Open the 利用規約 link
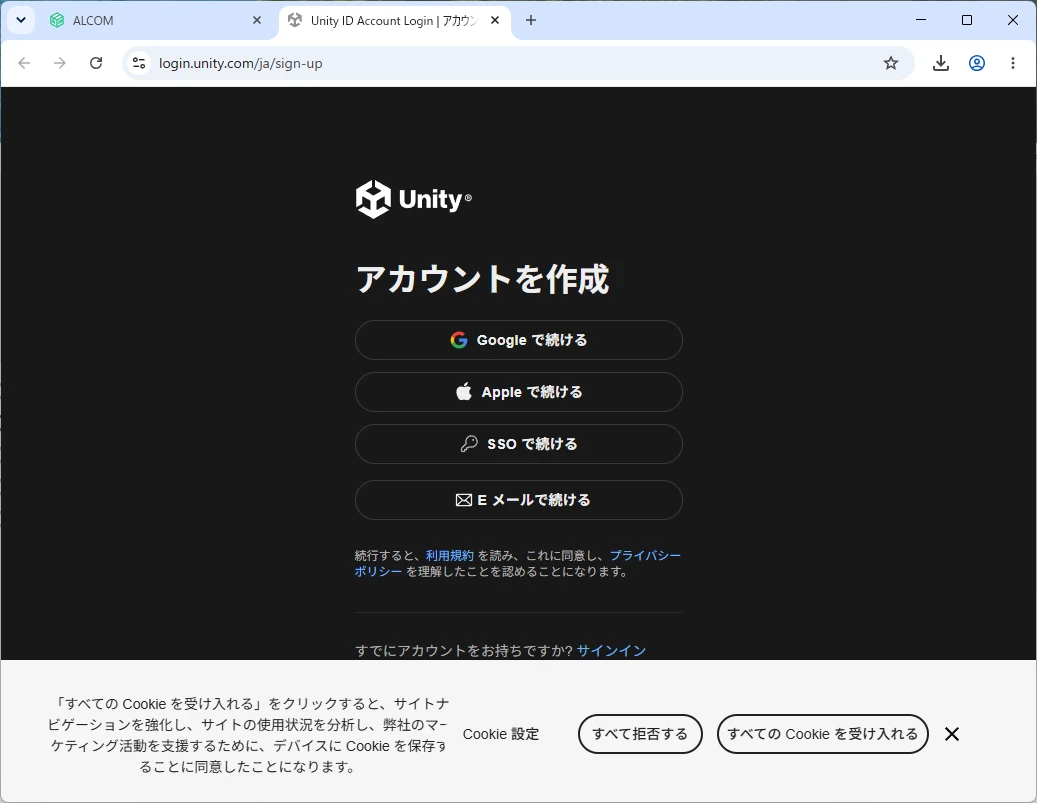Screen dimensions: 1037x803 pos(450,556)
